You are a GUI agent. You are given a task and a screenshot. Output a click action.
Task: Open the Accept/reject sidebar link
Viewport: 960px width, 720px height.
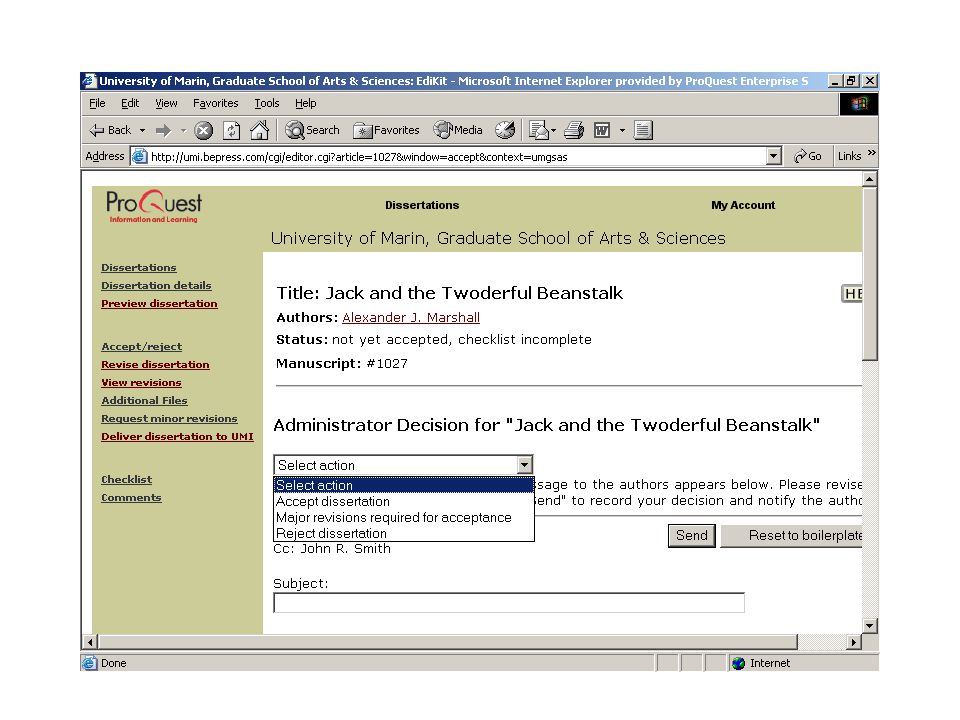[141, 347]
